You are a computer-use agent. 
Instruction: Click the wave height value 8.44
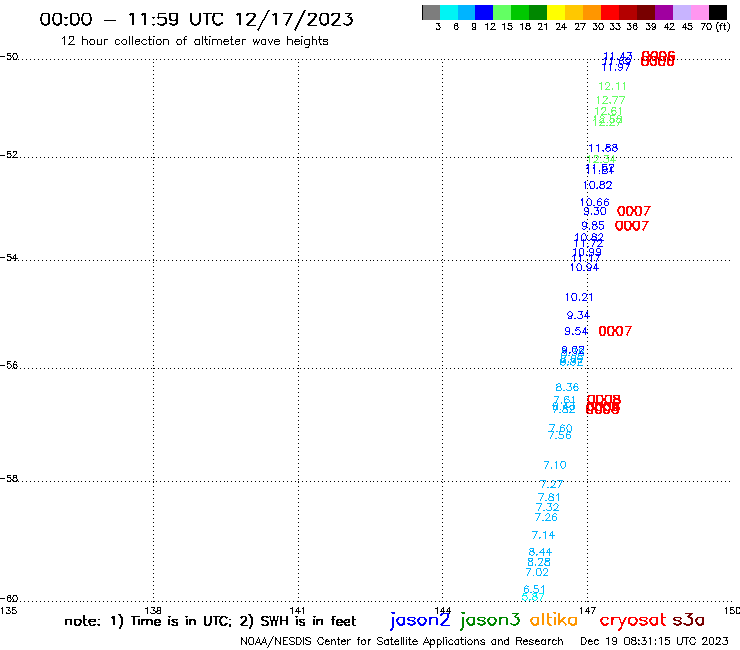[540, 552]
